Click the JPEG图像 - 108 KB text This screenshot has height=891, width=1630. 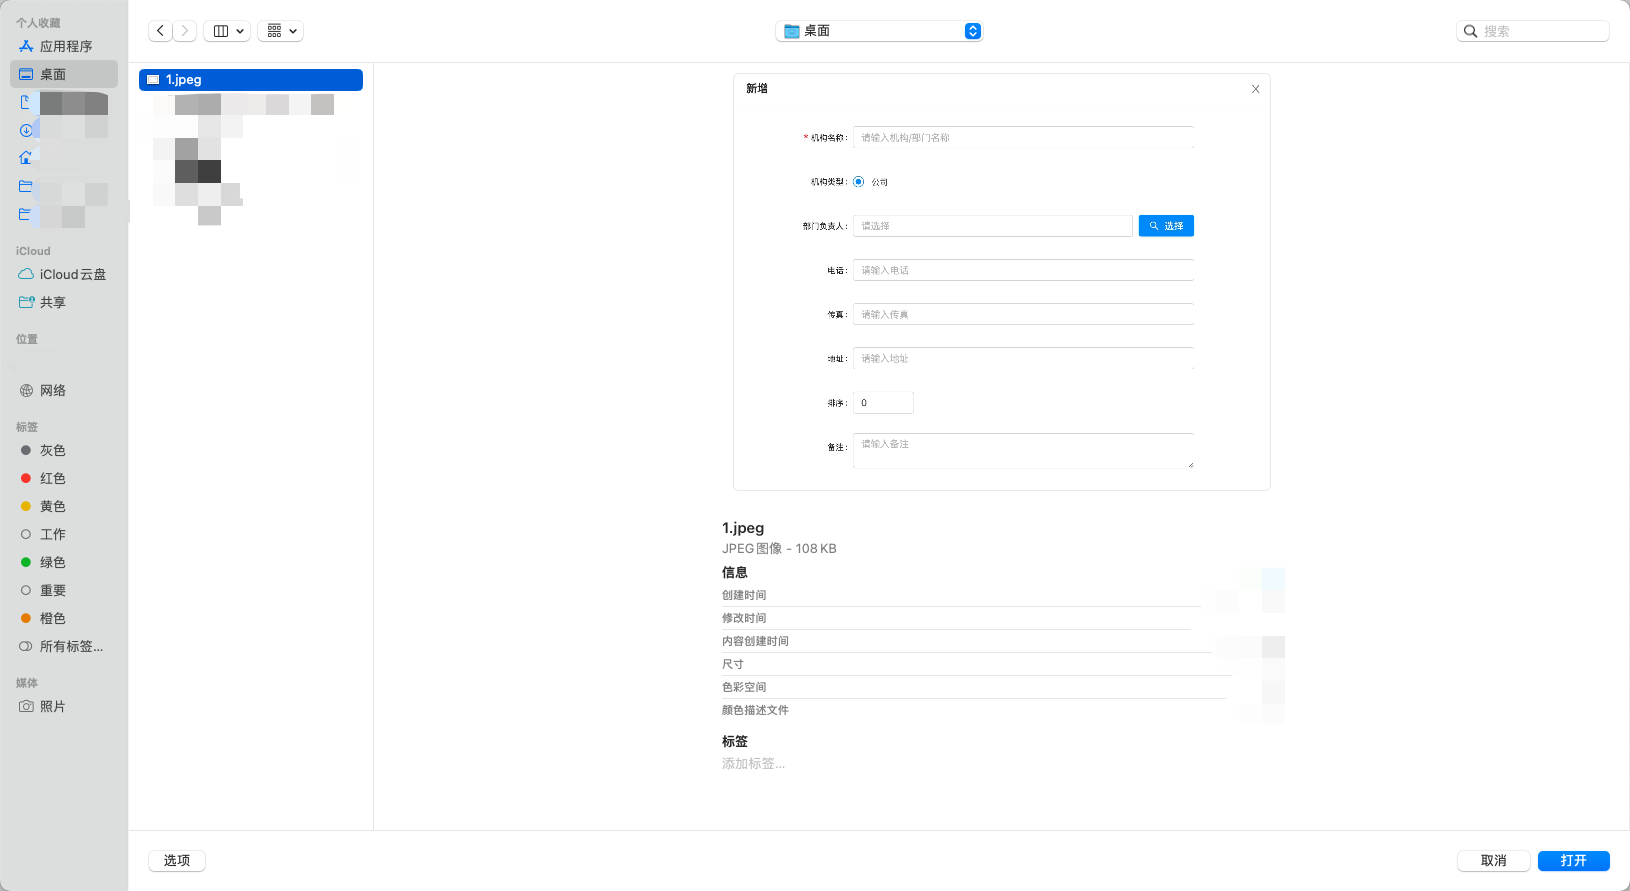pos(779,548)
